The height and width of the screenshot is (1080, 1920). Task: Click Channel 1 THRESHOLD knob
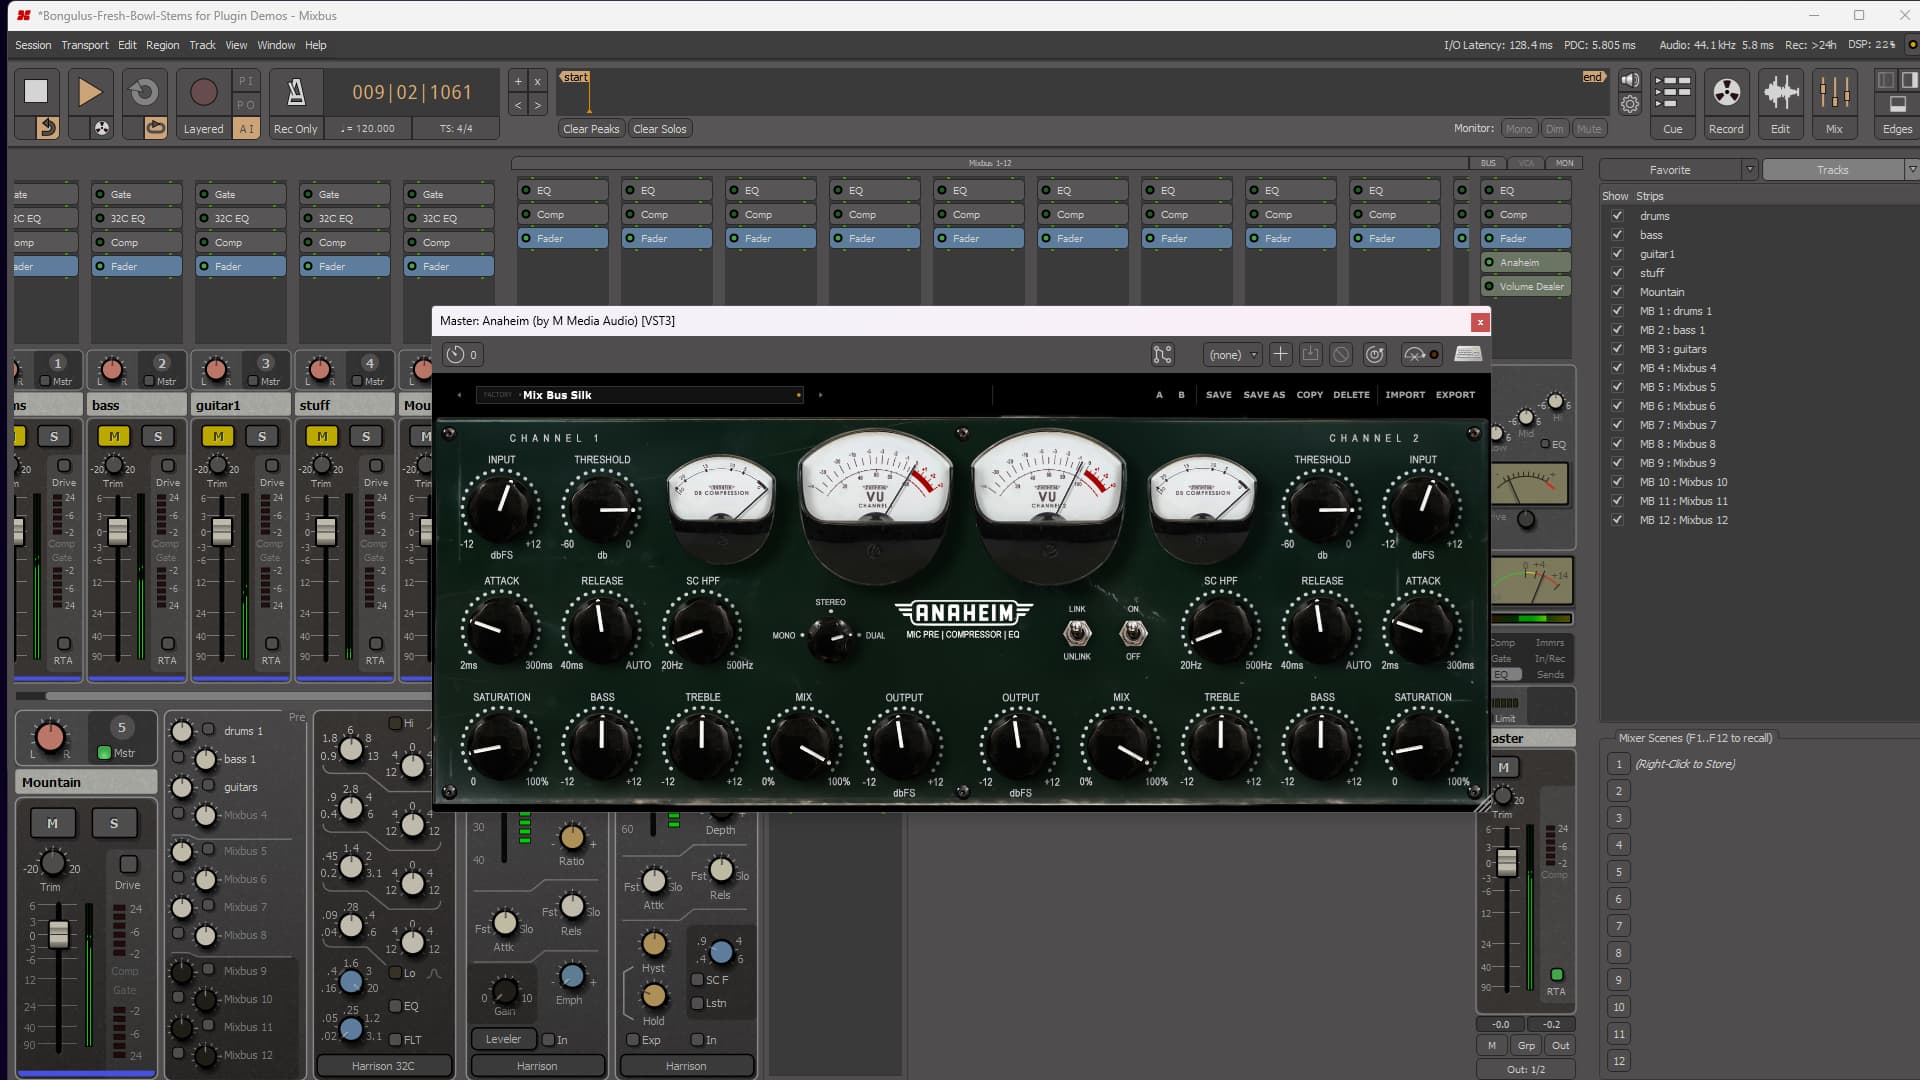coord(601,508)
